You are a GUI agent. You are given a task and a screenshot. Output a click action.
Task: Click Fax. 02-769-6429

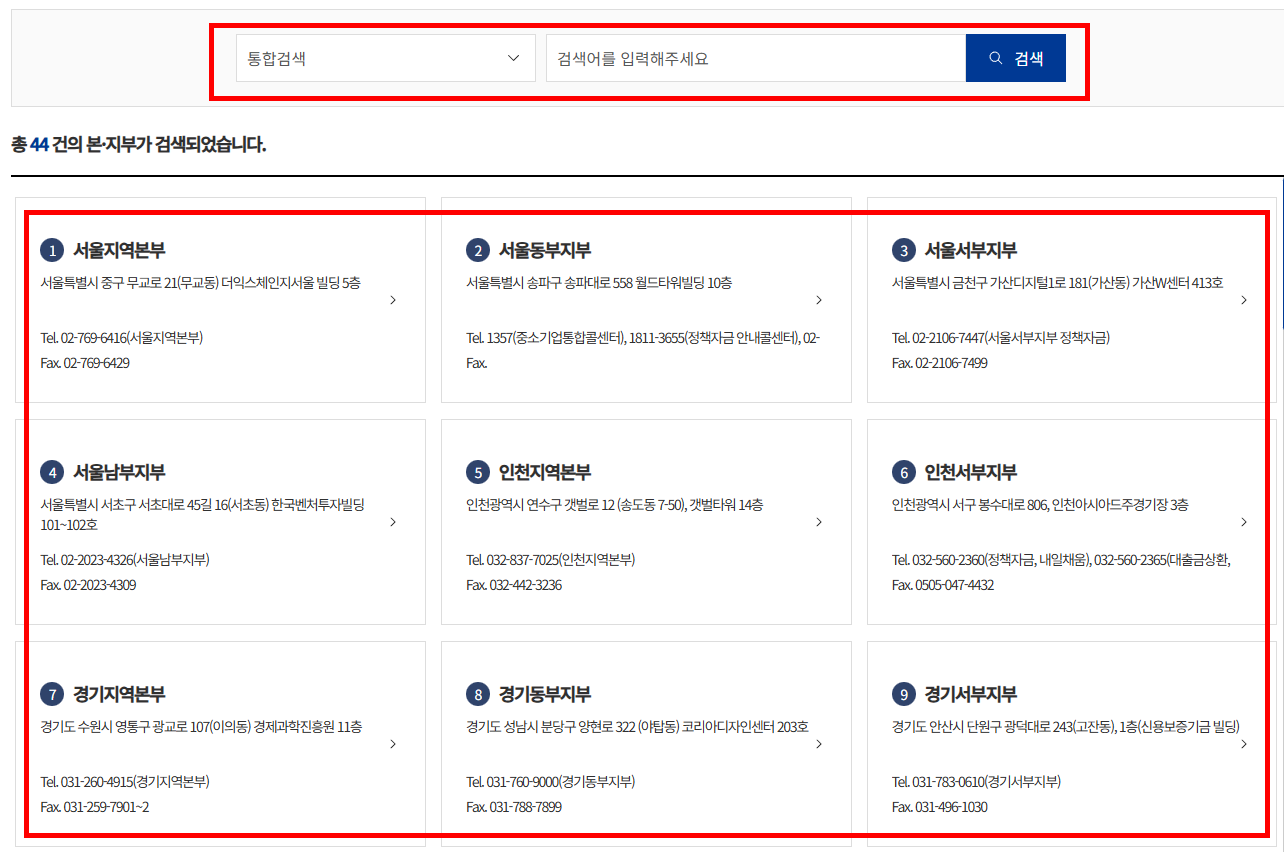click(x=85, y=363)
